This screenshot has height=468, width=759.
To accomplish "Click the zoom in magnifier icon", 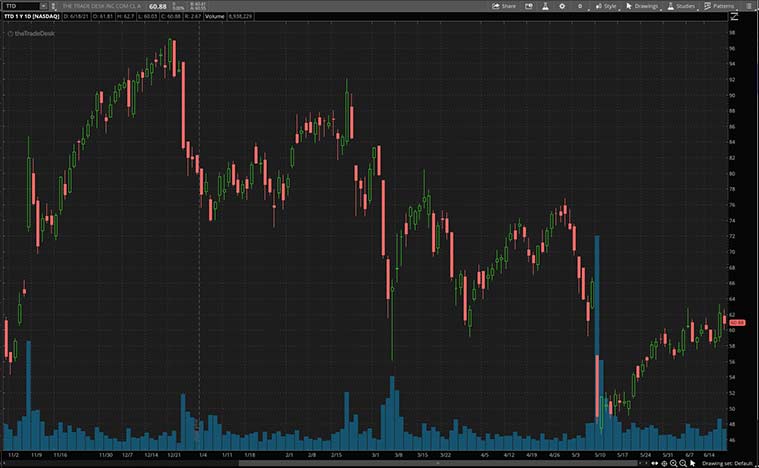I will click(x=673, y=463).
